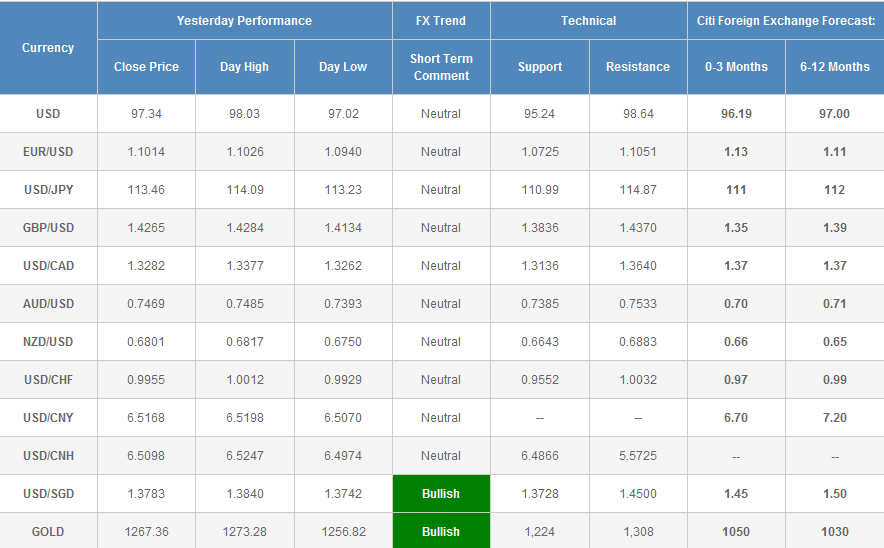Viewport: 884px width, 548px height.
Task: Click the FX Trend header
Action: pos(441,21)
